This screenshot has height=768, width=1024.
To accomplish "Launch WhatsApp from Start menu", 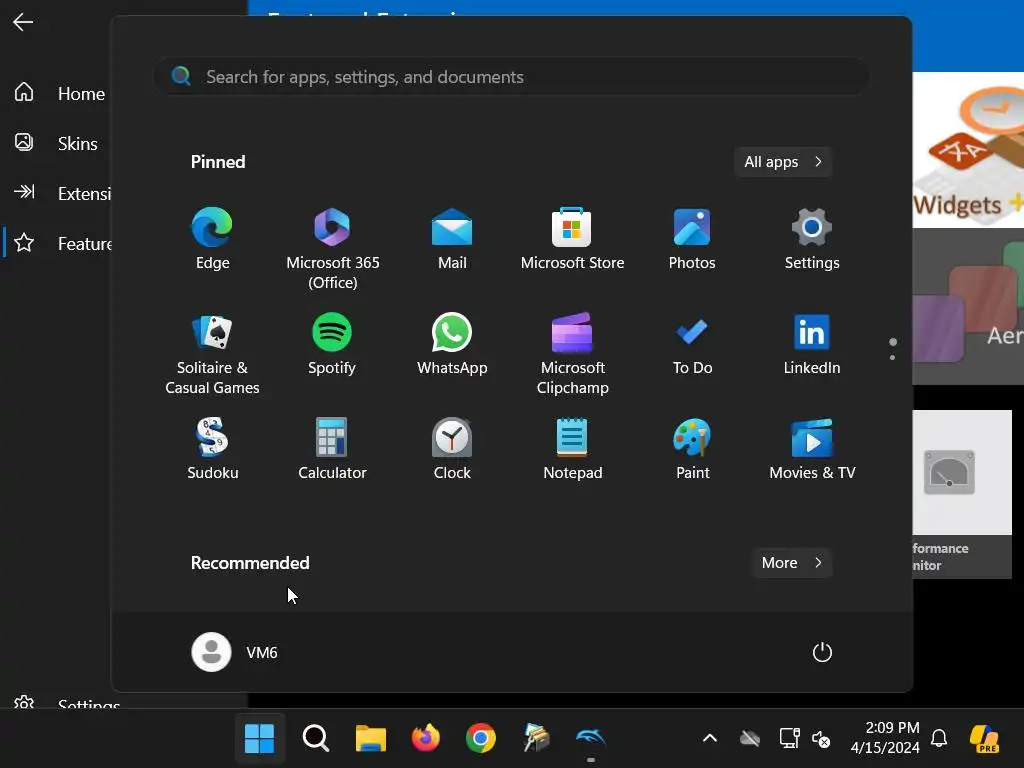I will (x=452, y=344).
